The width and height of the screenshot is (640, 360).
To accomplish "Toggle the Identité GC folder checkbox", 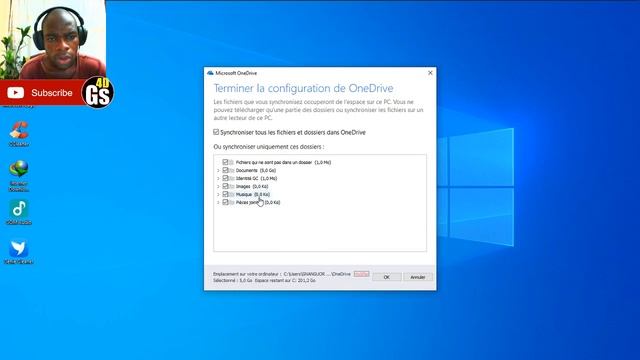I will pyautogui.click(x=225, y=178).
